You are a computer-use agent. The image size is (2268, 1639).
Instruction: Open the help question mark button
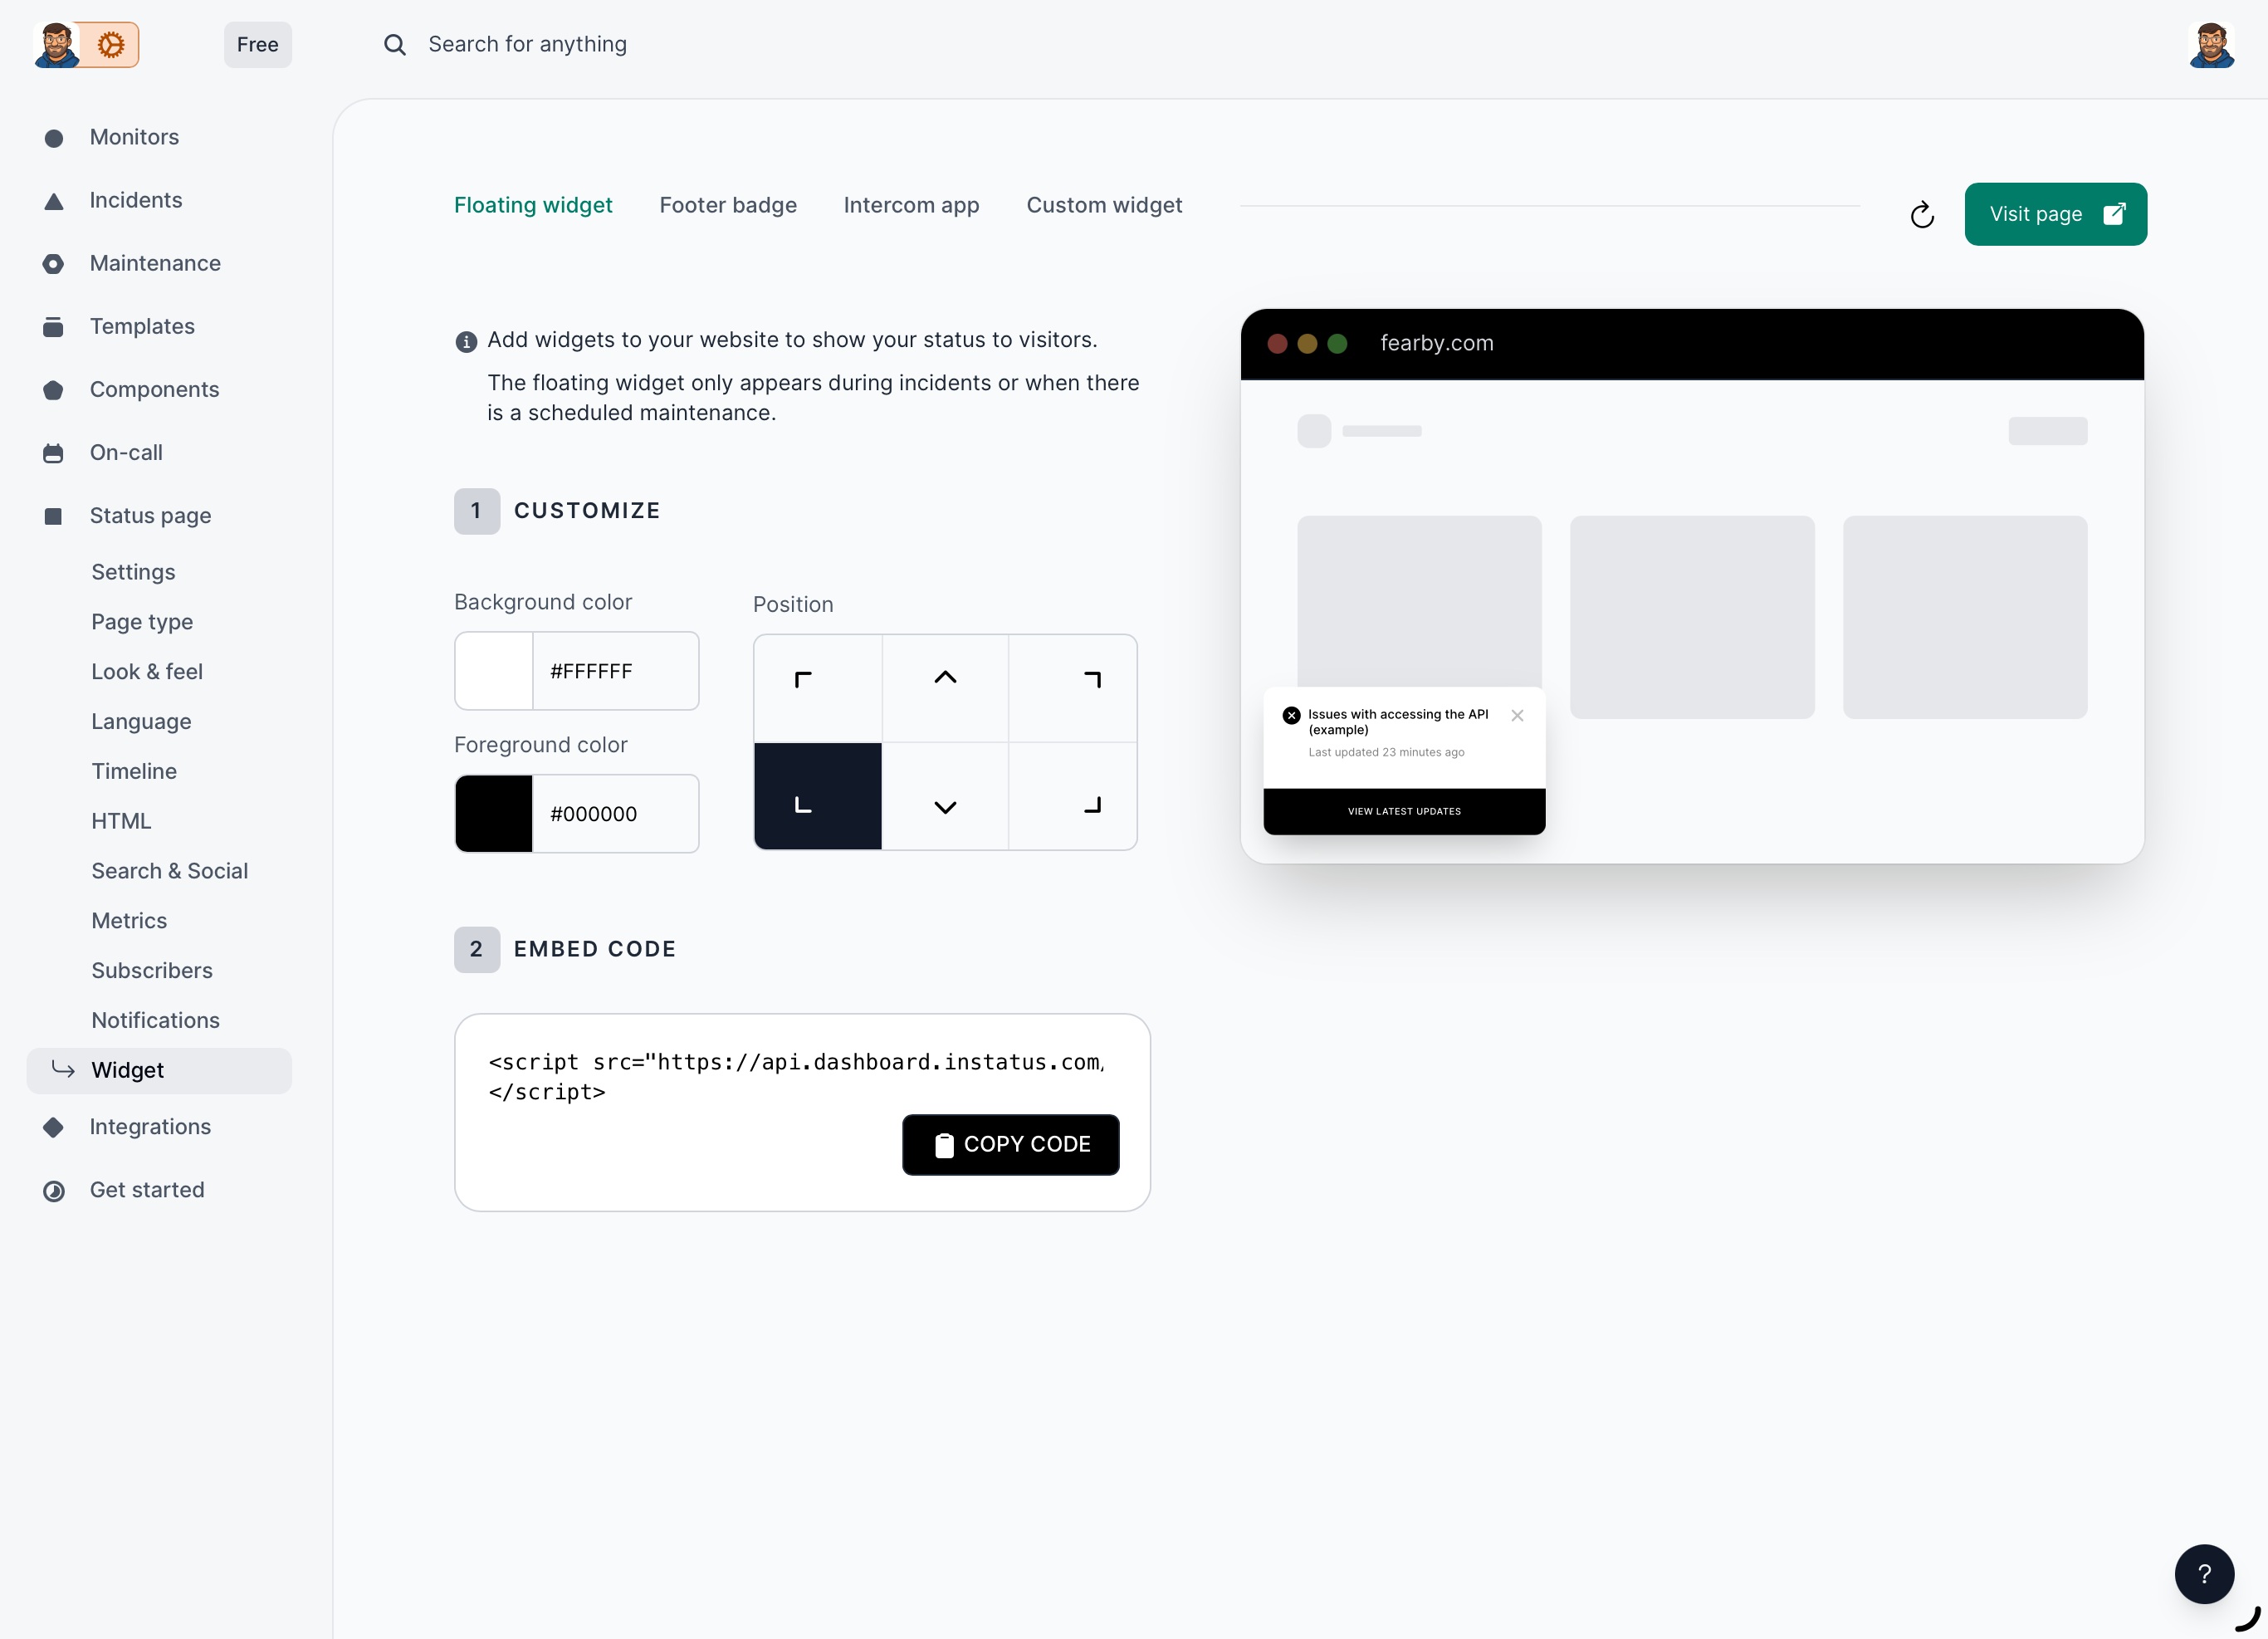click(2204, 1574)
